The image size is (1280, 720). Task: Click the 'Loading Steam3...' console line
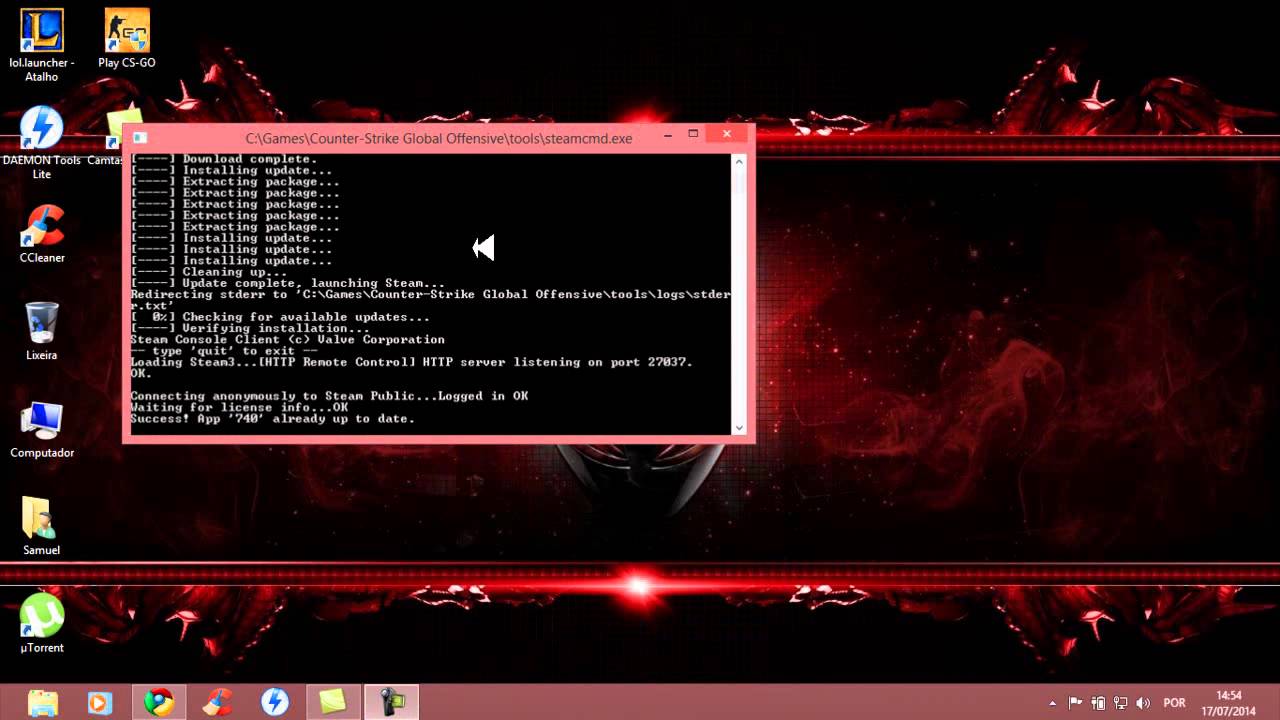tap(412, 362)
